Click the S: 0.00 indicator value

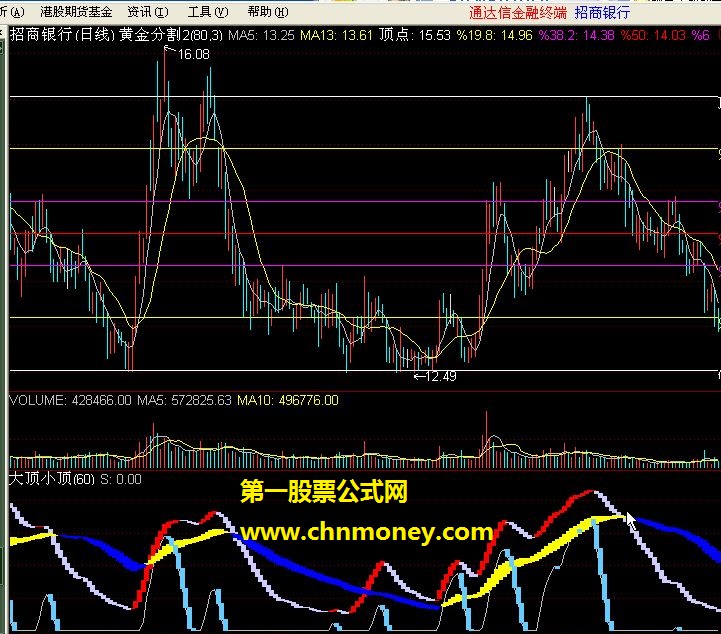[x=121, y=480]
